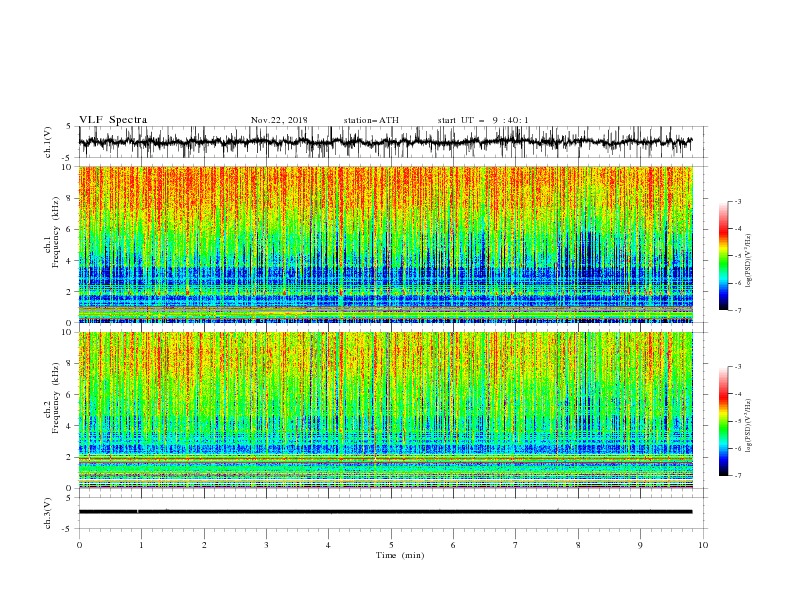
Task: Click the "-7" label on upper color bar
Action: point(738,310)
